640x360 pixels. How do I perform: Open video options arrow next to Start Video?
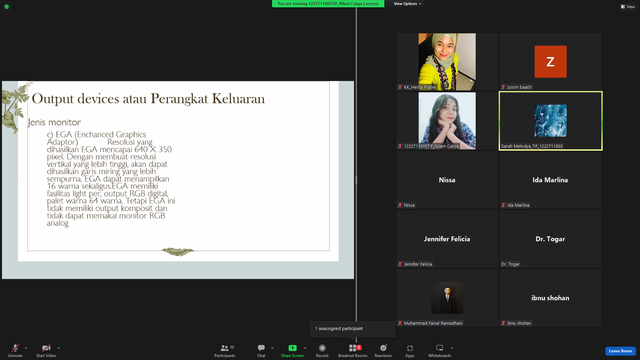coord(58,348)
